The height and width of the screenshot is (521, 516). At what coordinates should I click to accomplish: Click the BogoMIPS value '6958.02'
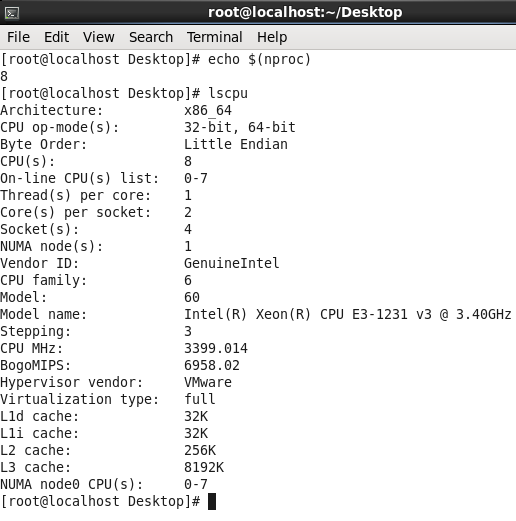pyautogui.click(x=212, y=365)
